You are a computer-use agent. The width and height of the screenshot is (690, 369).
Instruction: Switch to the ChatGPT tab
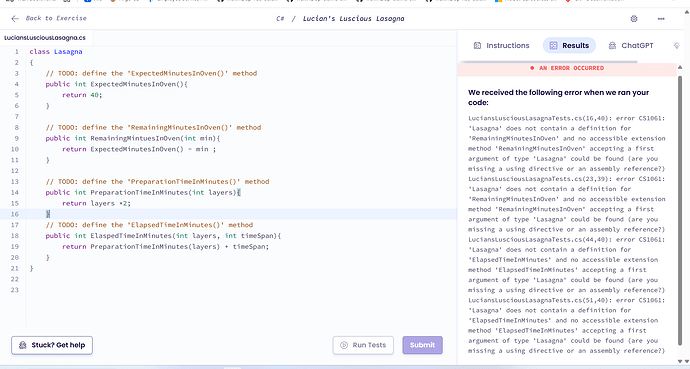(631, 45)
